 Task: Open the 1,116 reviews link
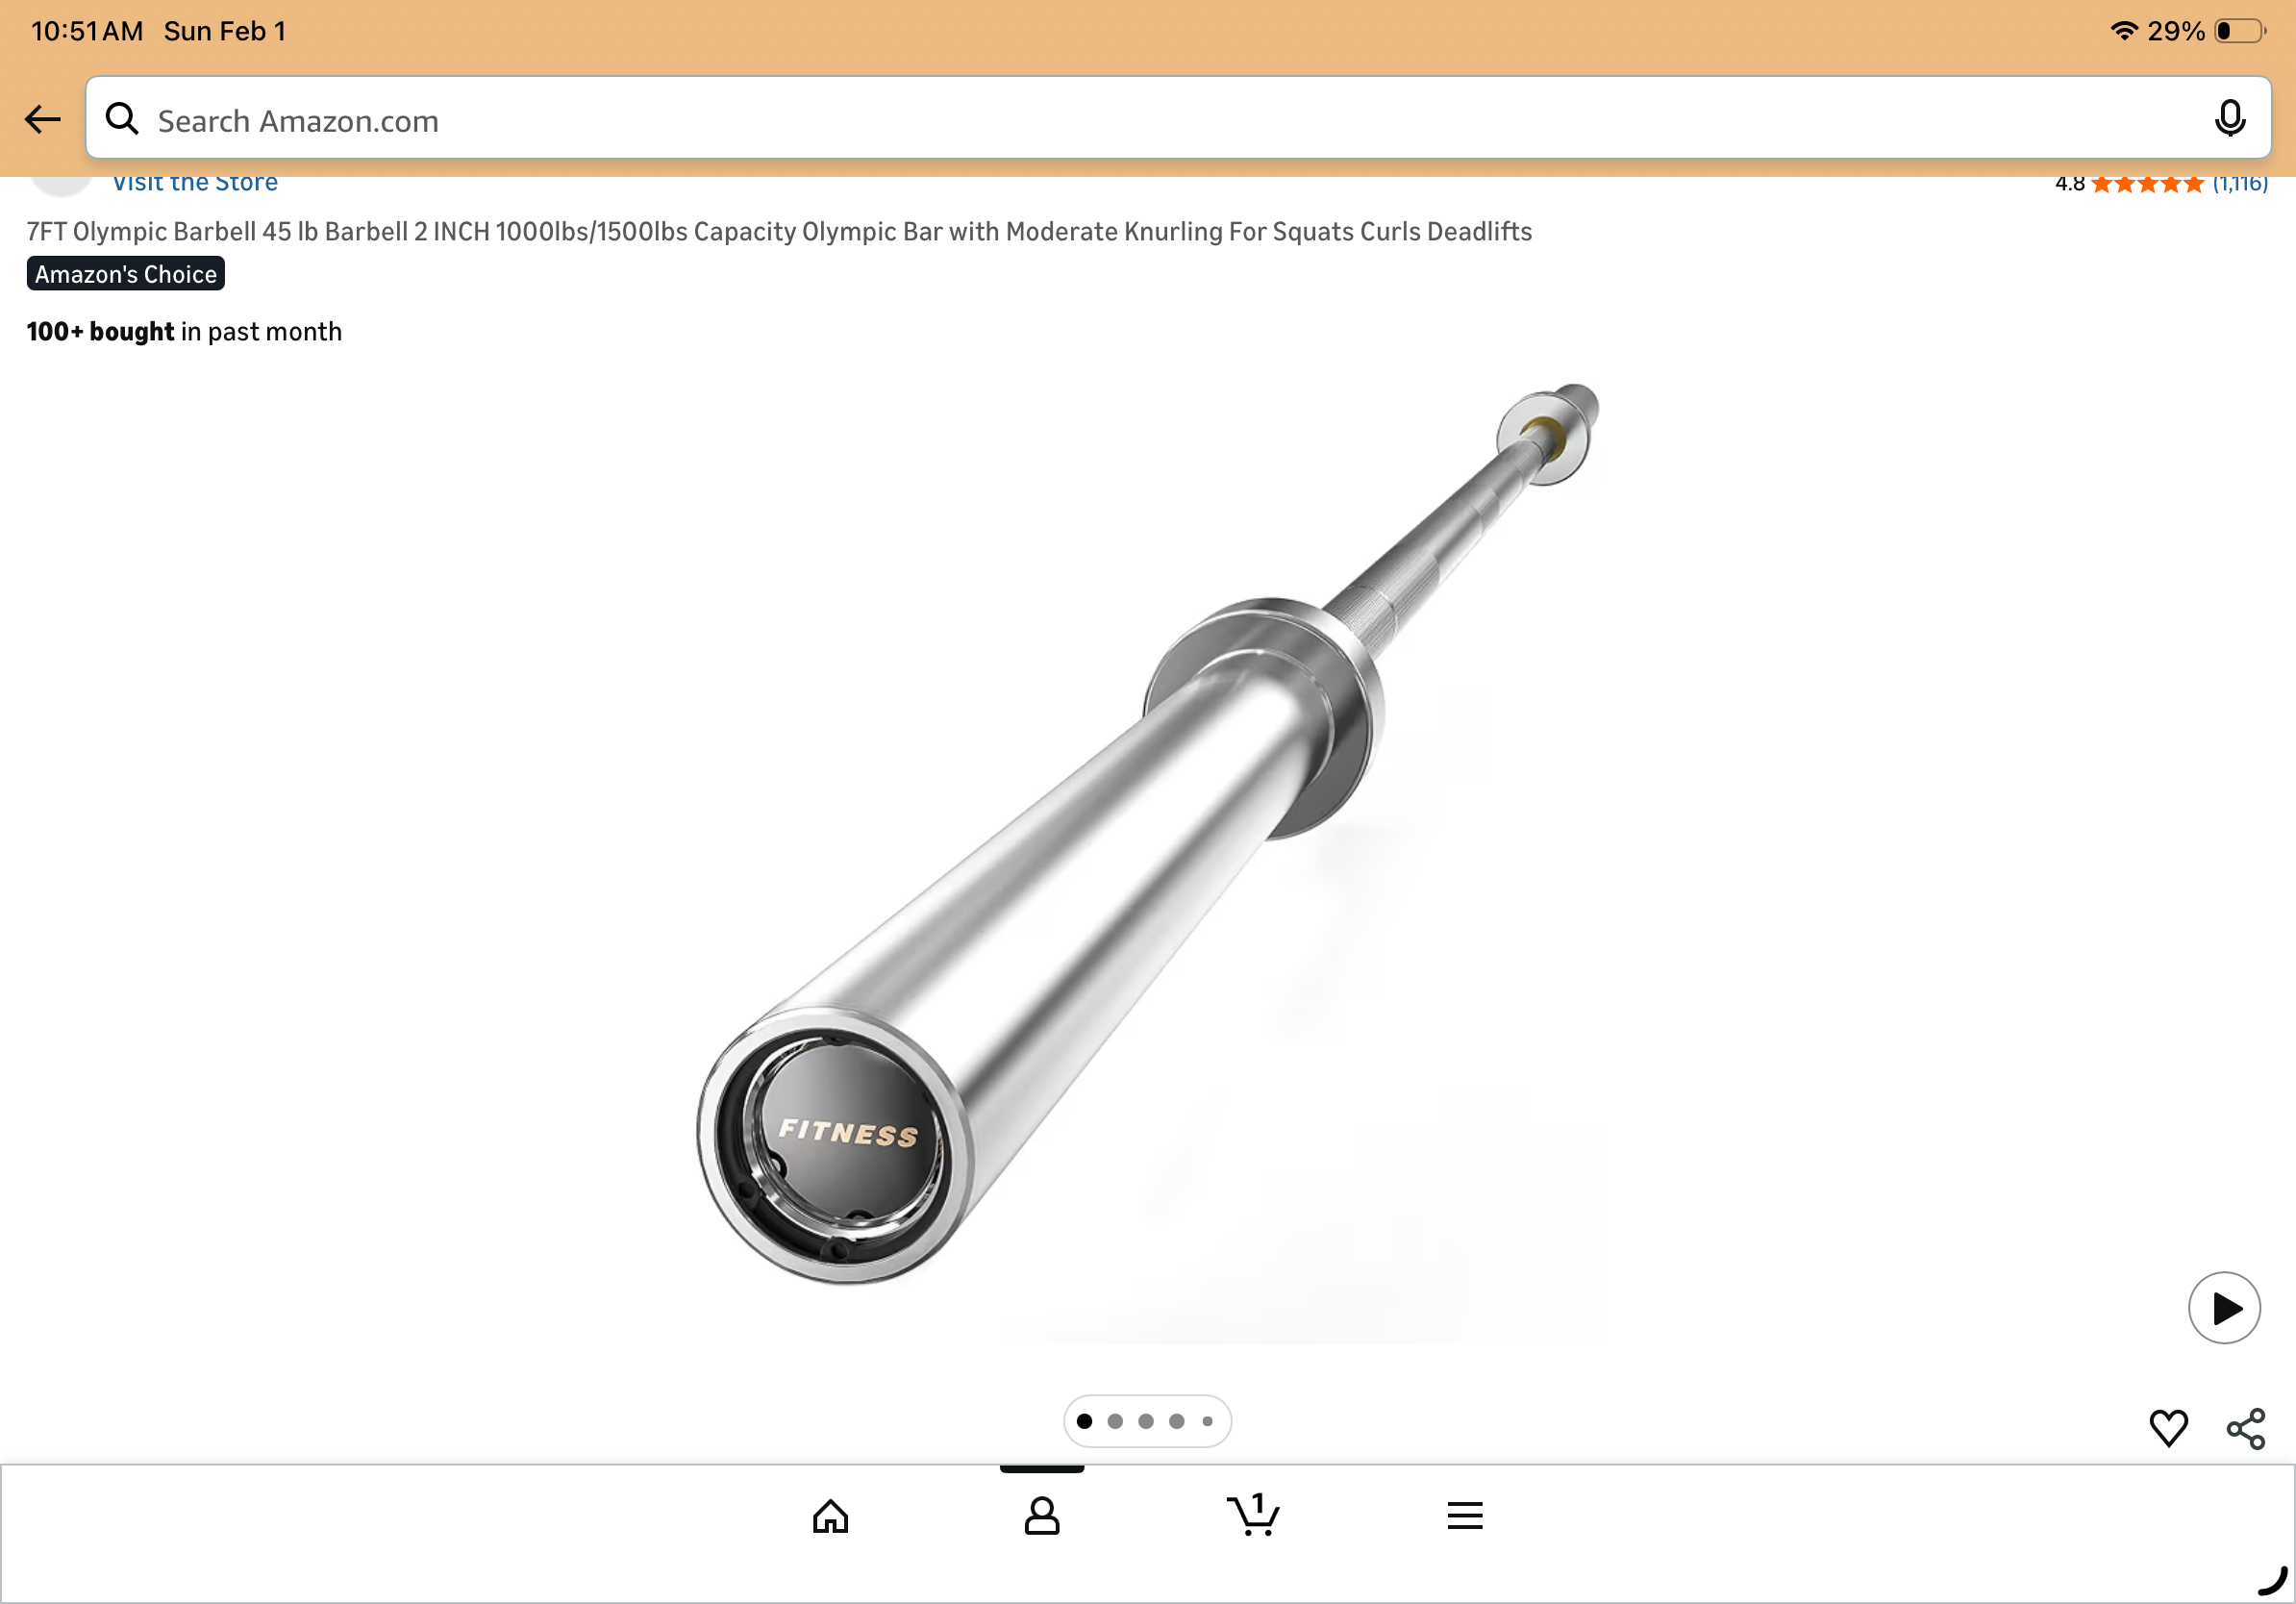click(x=2239, y=184)
